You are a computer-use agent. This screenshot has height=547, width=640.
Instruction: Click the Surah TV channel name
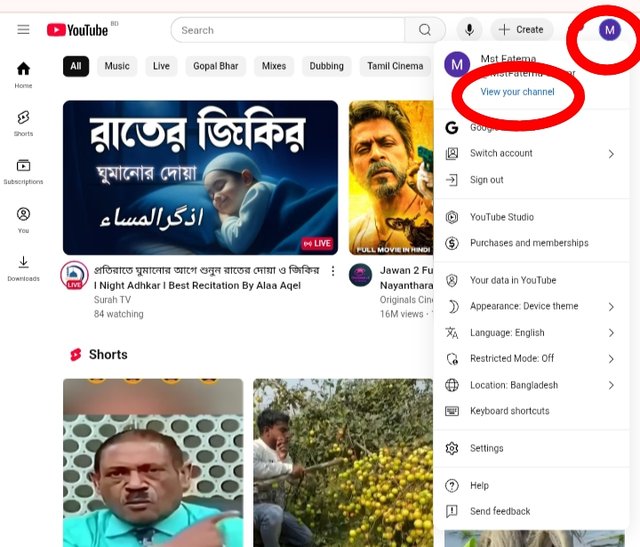tap(113, 300)
